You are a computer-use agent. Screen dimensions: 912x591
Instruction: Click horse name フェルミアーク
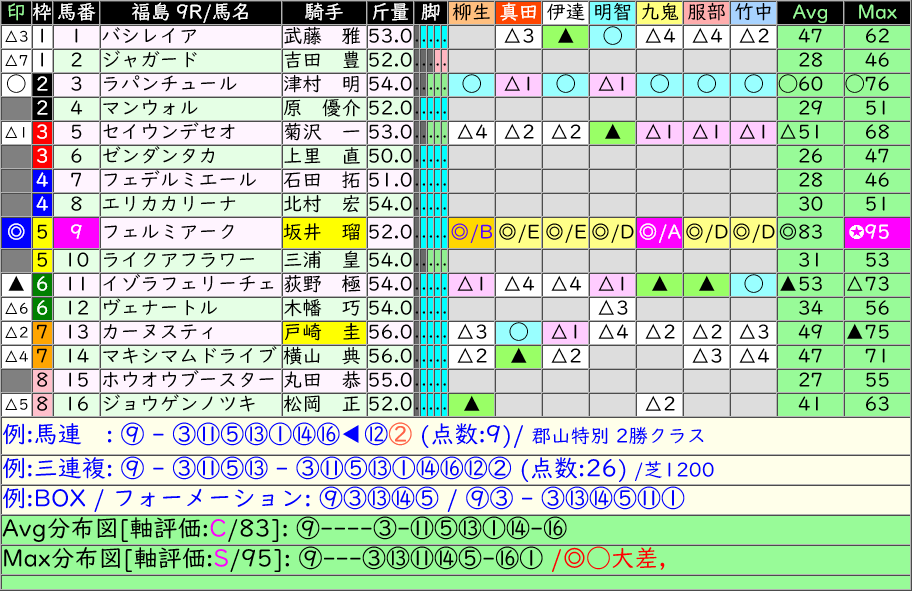pos(190,232)
